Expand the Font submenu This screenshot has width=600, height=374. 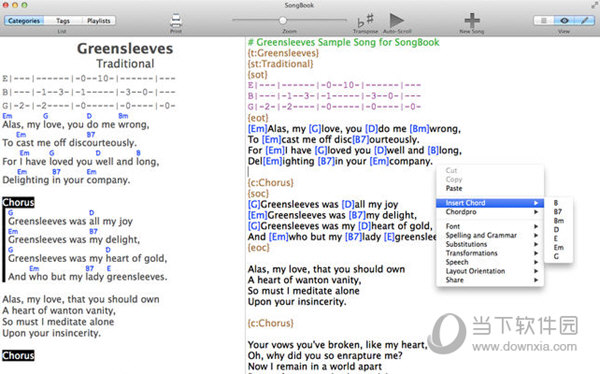pyautogui.click(x=490, y=226)
